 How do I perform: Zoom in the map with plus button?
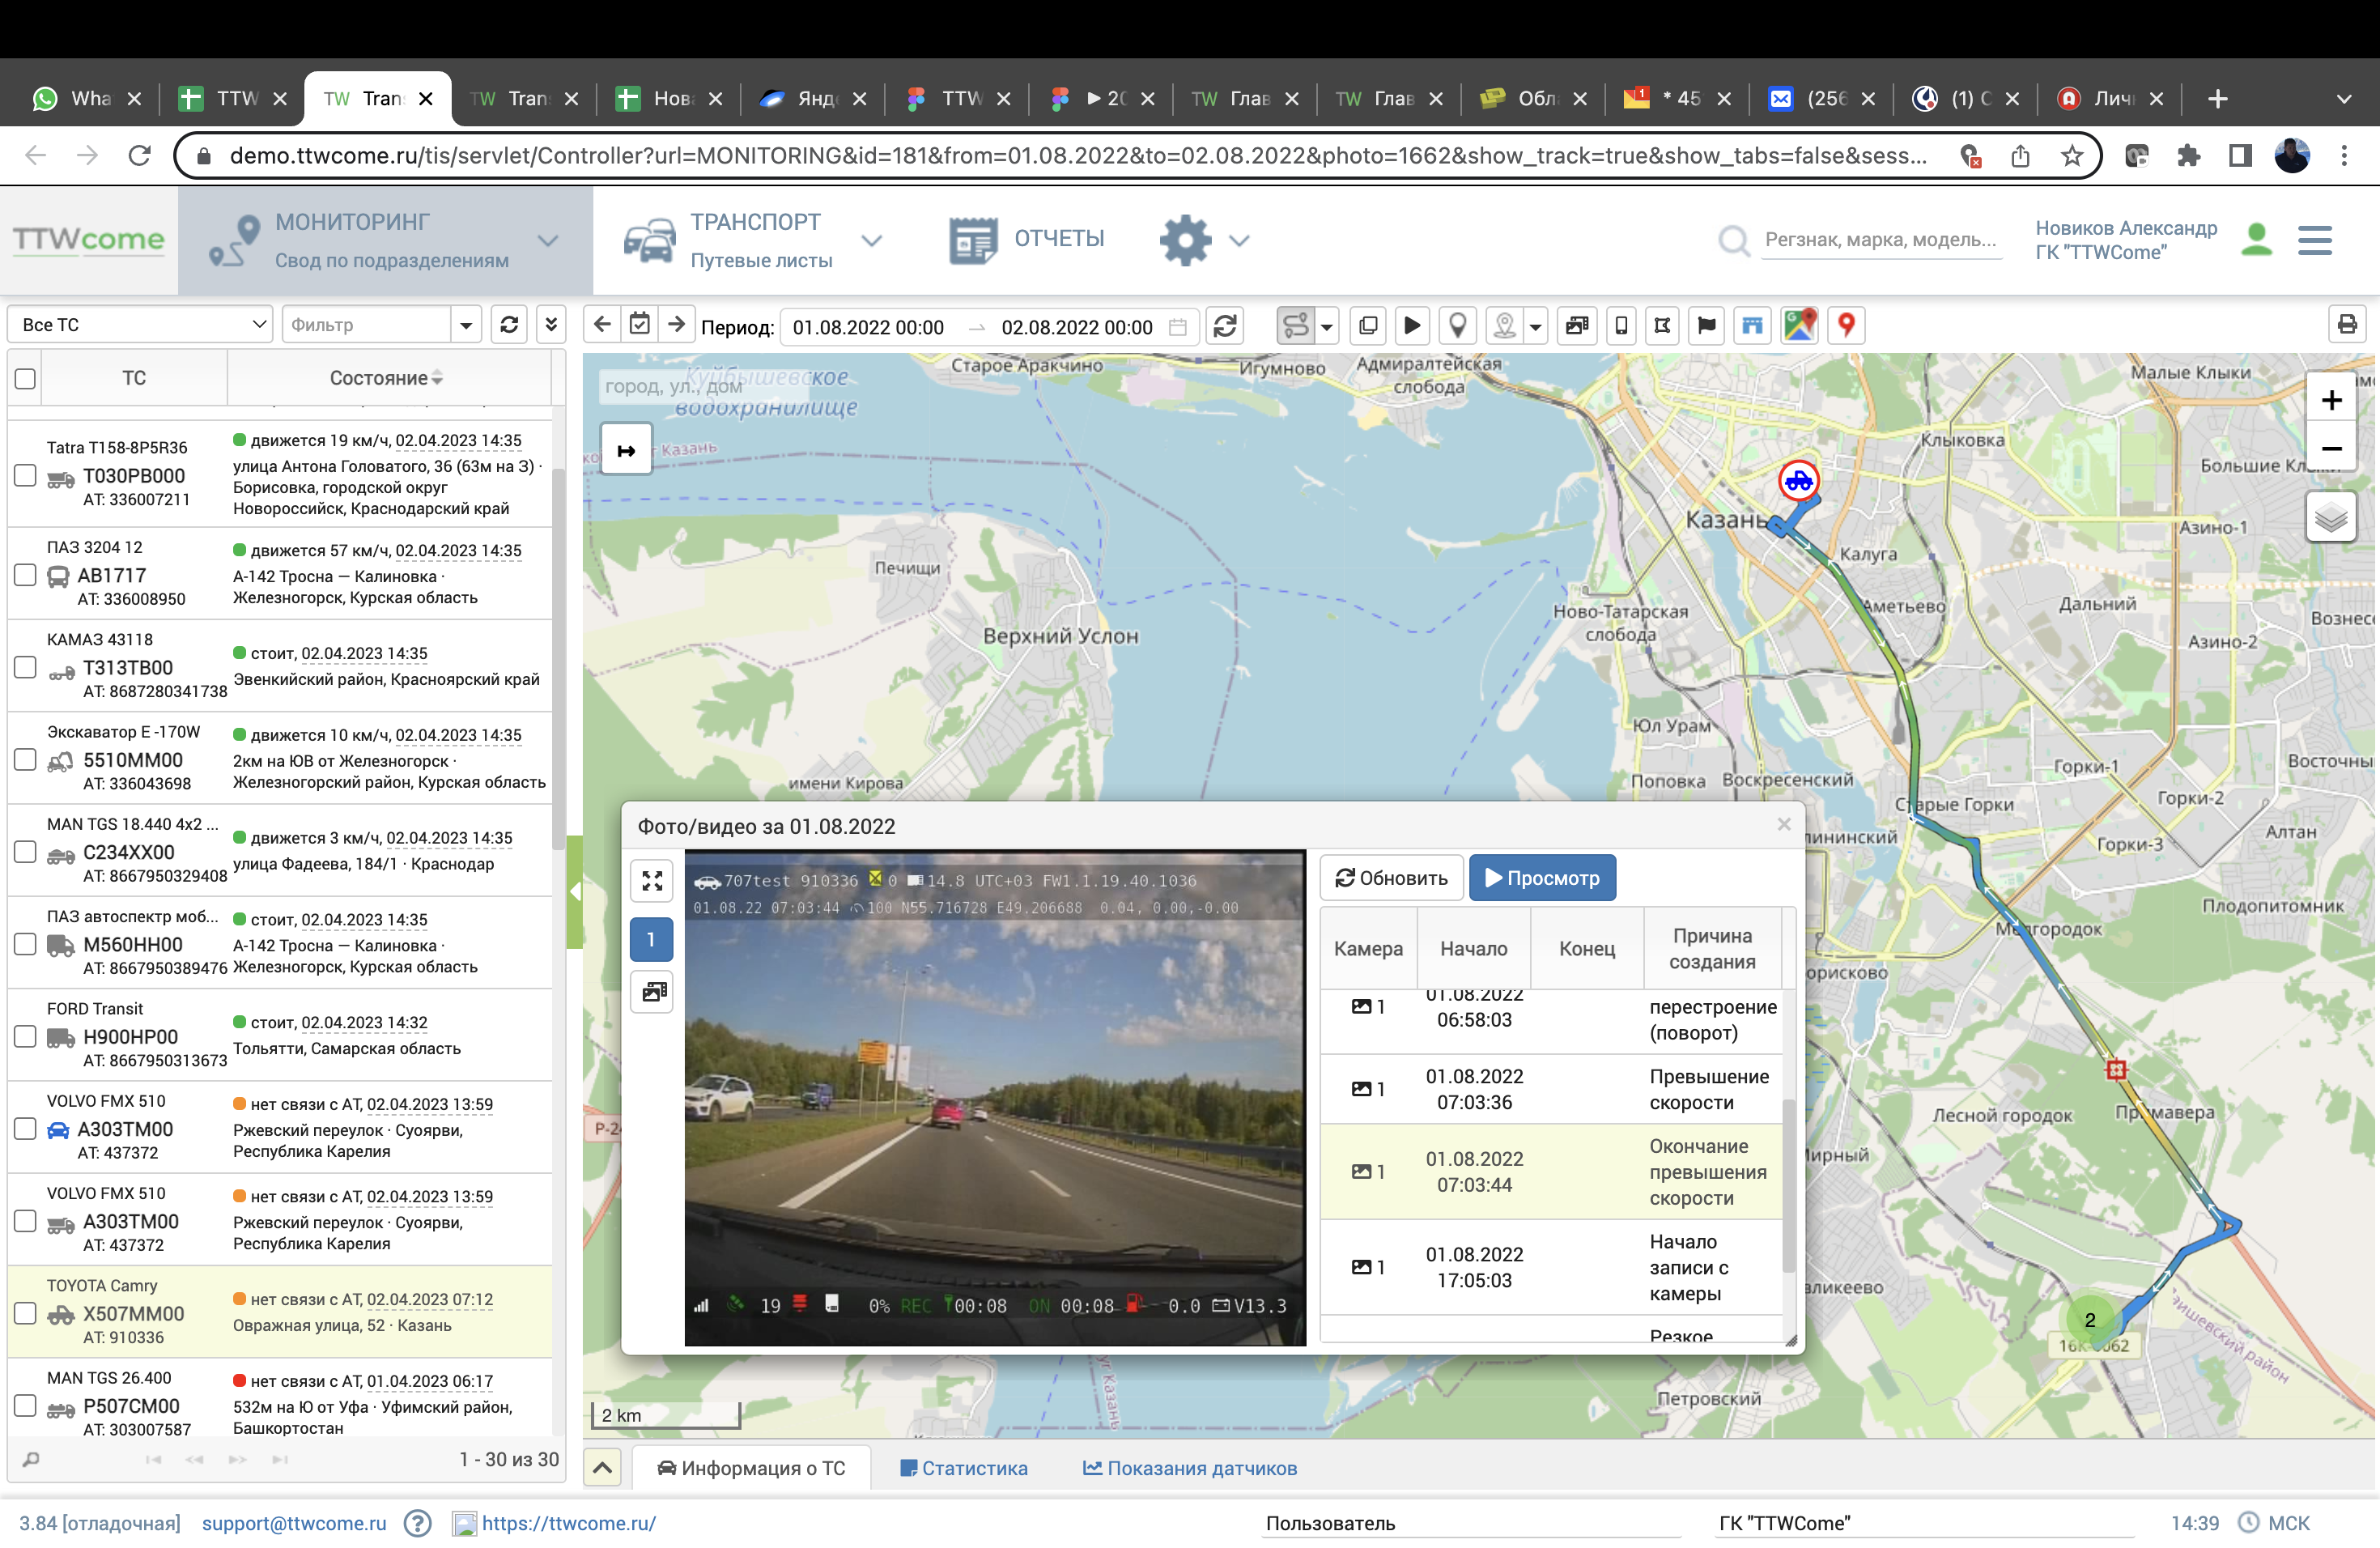pos(2331,401)
